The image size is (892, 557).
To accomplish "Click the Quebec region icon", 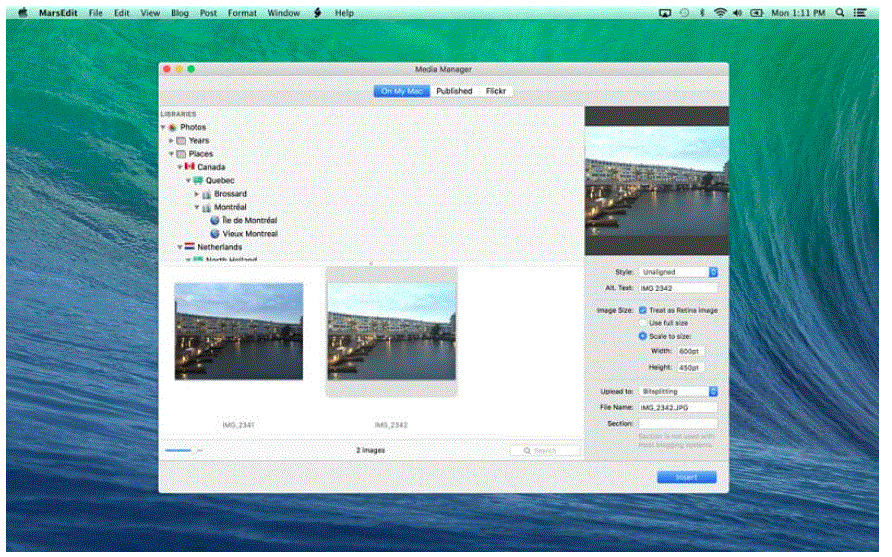I will point(198,180).
